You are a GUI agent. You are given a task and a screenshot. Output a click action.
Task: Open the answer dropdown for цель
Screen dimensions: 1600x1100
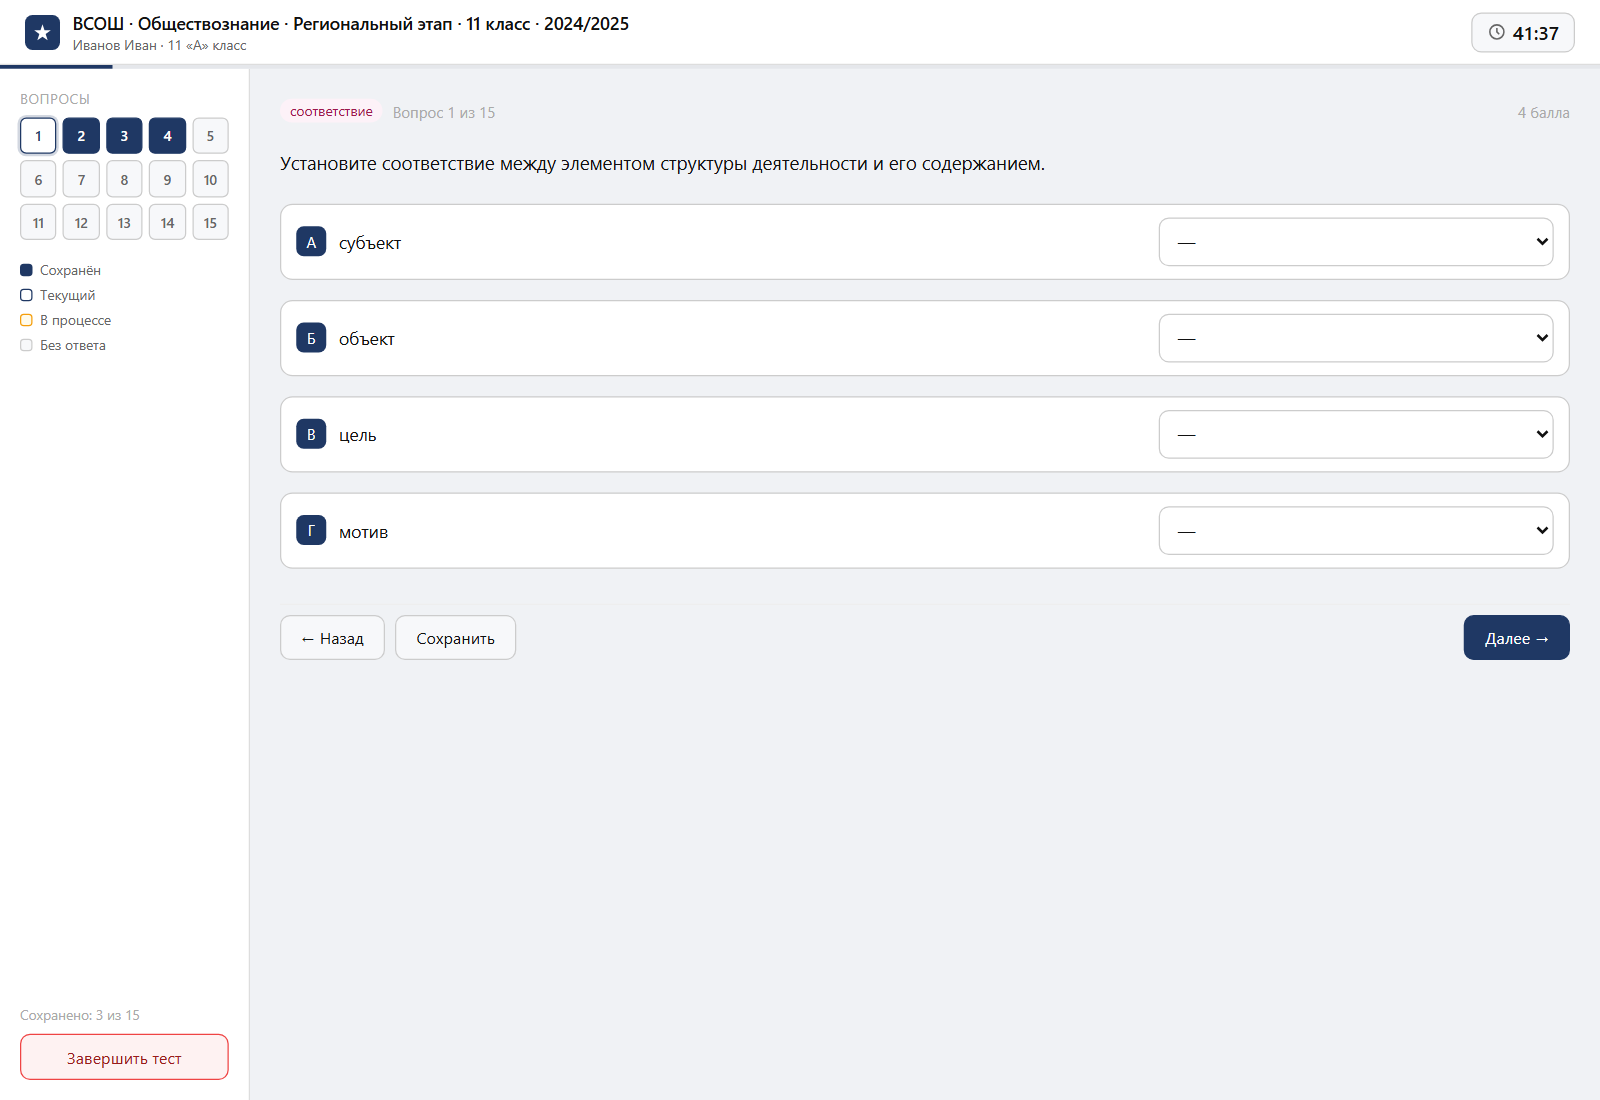pyautogui.click(x=1356, y=434)
